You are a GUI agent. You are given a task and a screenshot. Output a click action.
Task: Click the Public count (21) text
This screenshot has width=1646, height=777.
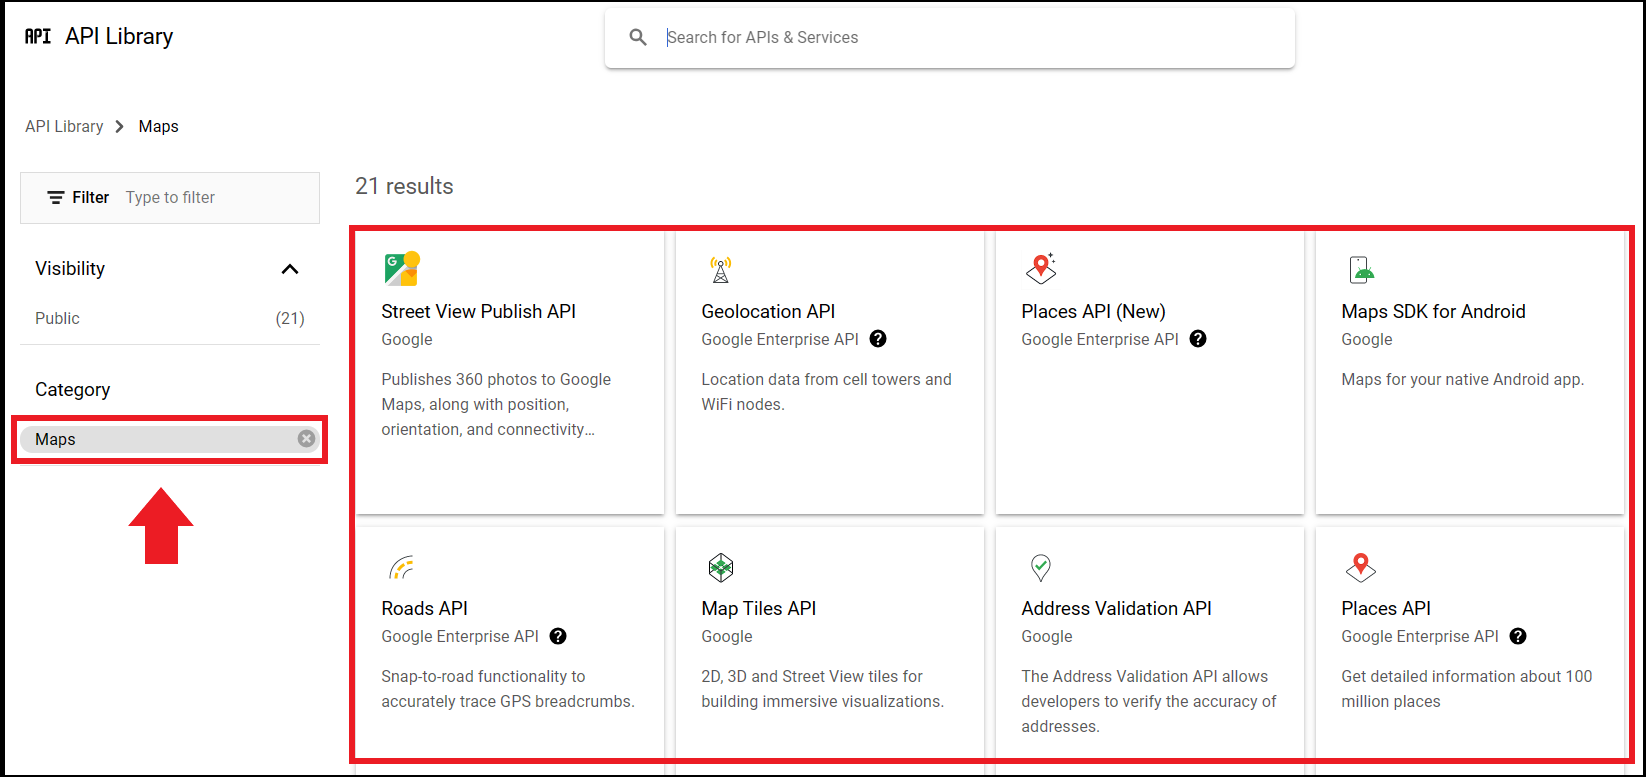[x=290, y=318]
